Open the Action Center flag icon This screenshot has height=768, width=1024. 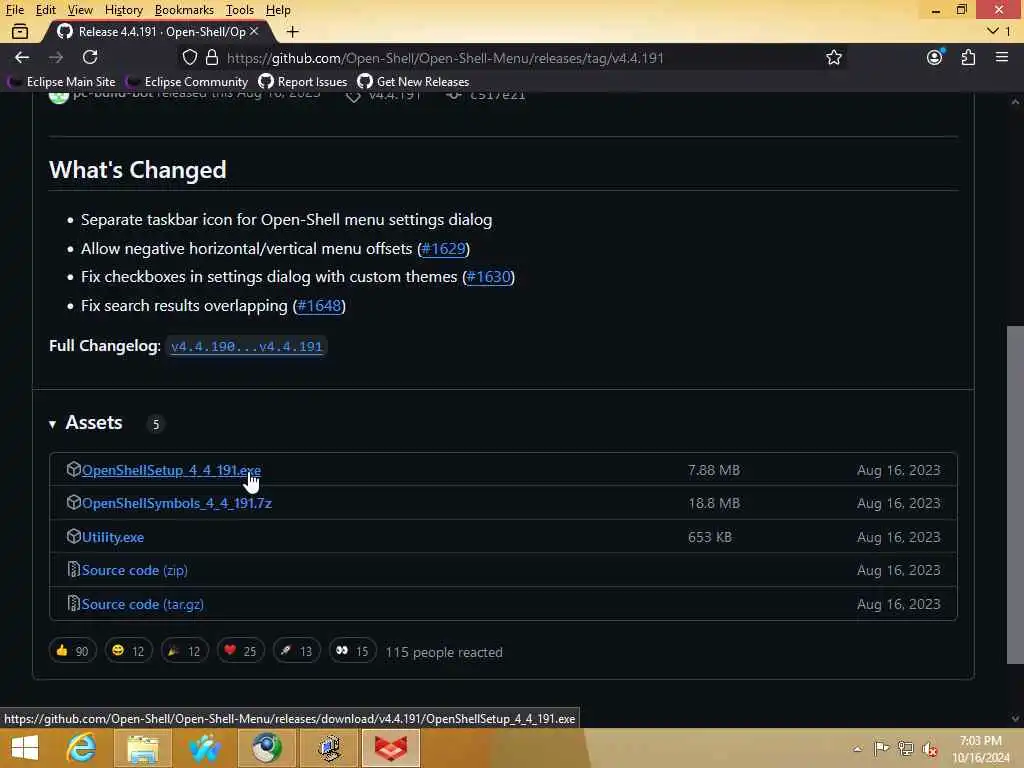881,748
